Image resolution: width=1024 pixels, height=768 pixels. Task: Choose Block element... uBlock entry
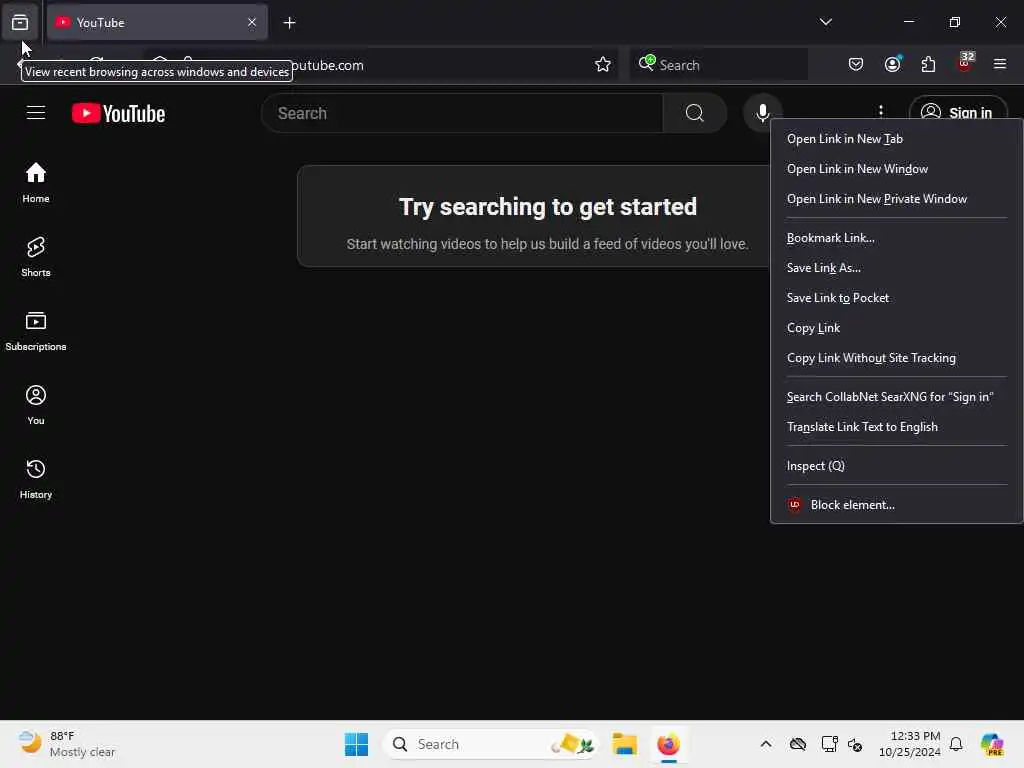tap(896, 505)
